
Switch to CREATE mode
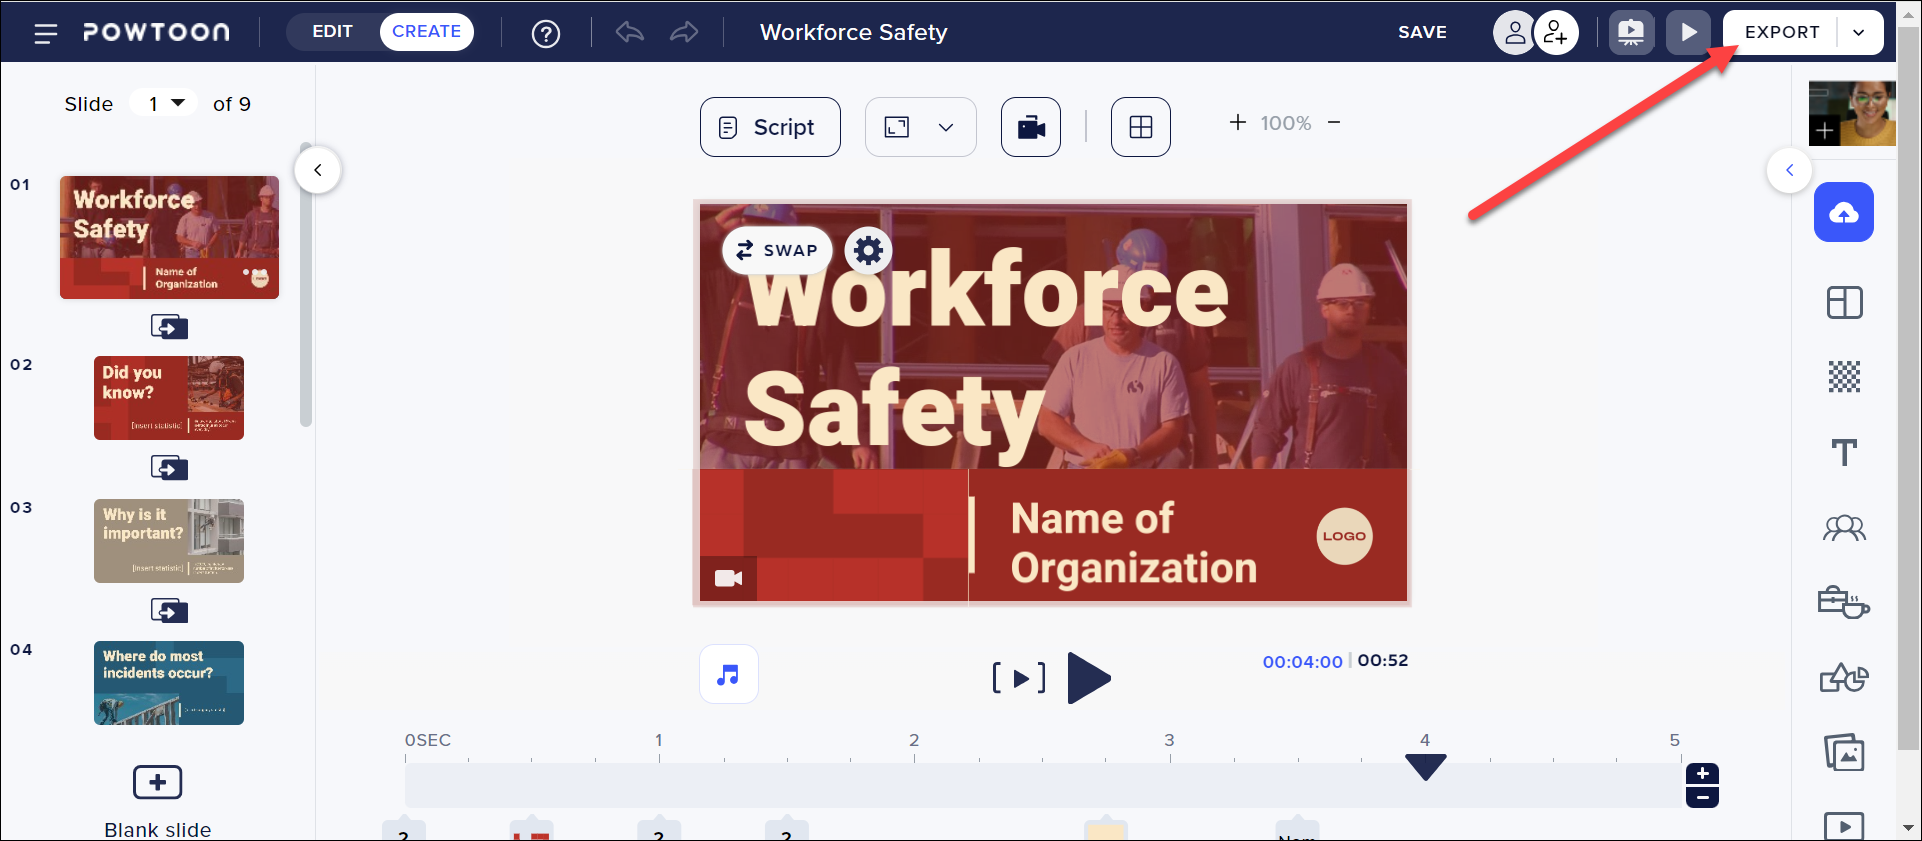coord(426,32)
